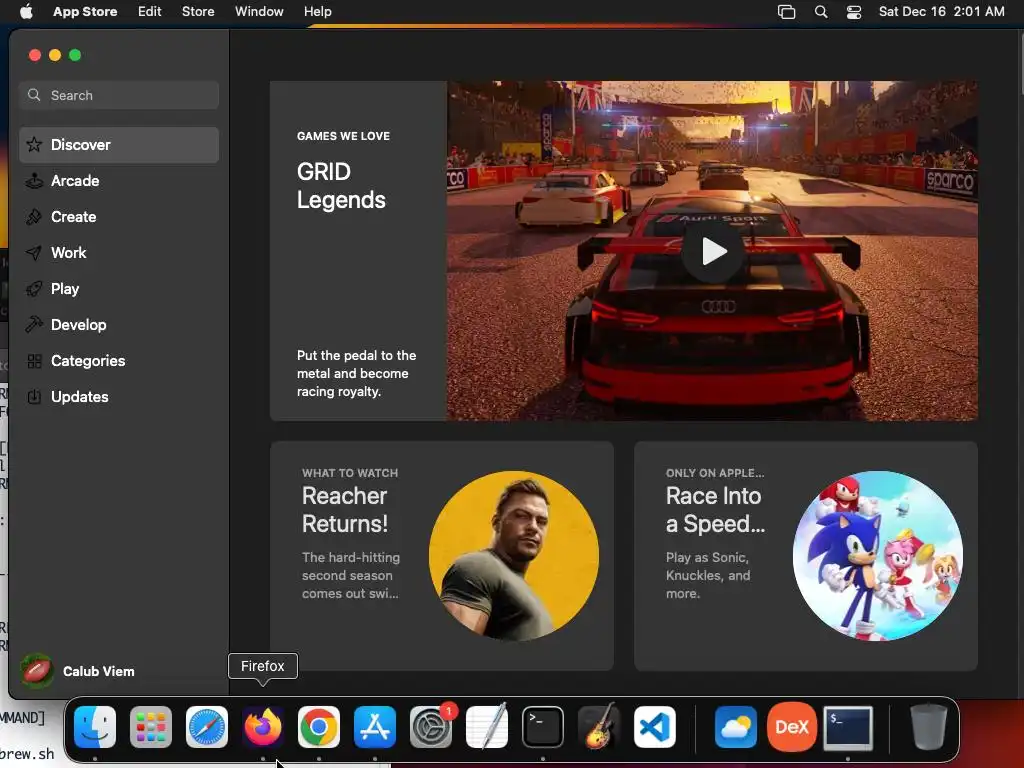Open System Settings from the Dock
The image size is (1024, 768).
pyautogui.click(x=431, y=727)
